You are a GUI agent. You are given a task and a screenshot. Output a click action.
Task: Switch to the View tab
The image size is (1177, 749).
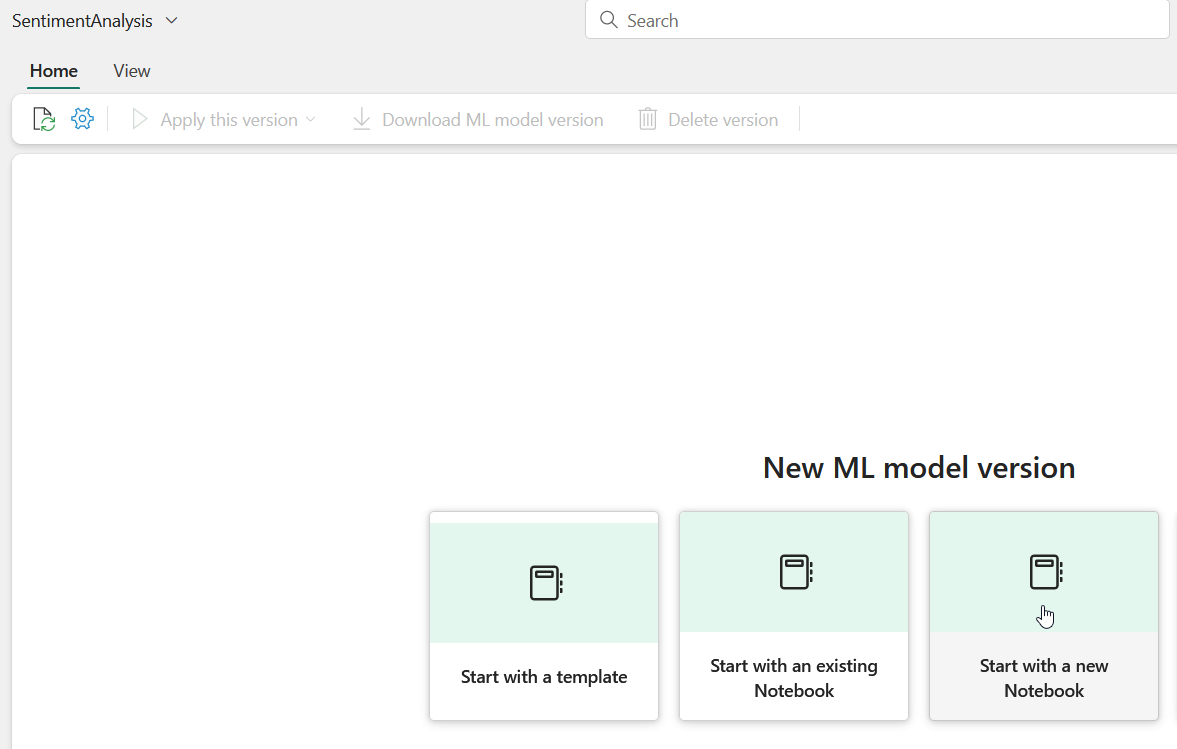(x=132, y=71)
